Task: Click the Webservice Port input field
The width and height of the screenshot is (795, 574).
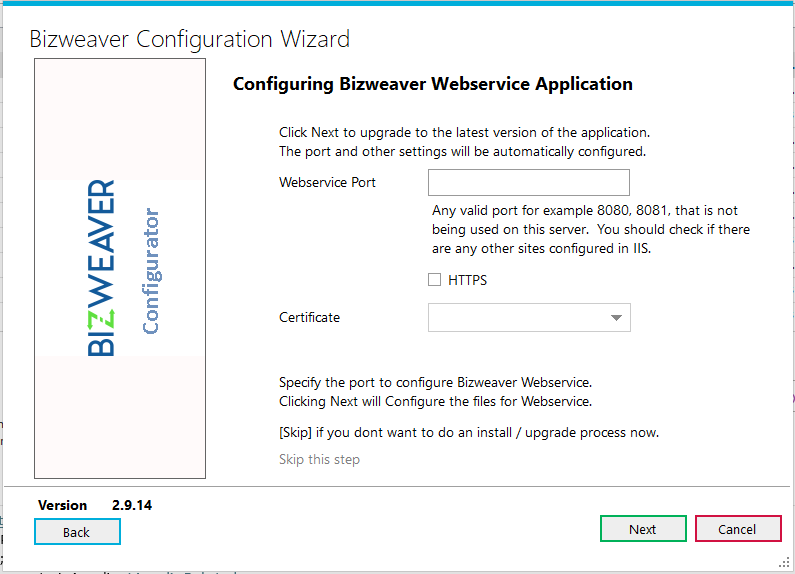Action: 529,183
